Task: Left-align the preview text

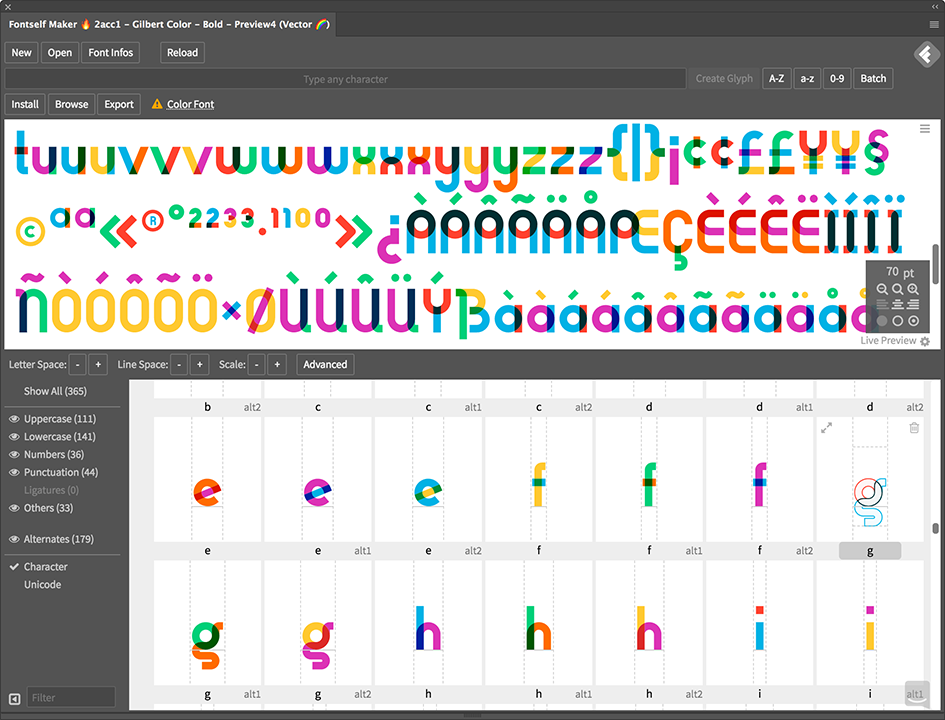Action: pos(881,304)
